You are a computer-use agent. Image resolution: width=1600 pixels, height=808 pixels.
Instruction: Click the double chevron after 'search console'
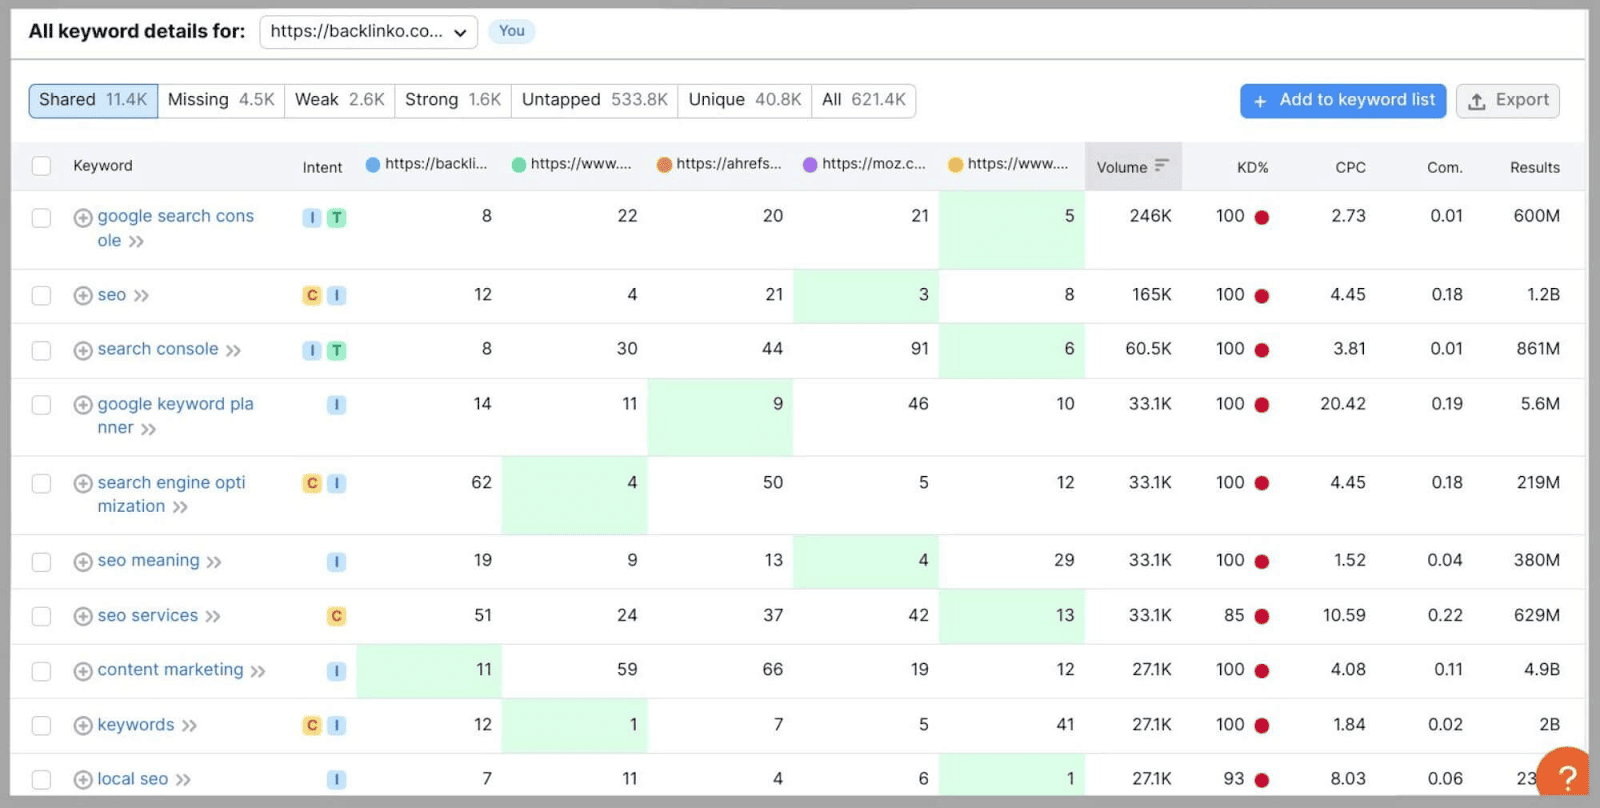click(x=233, y=351)
